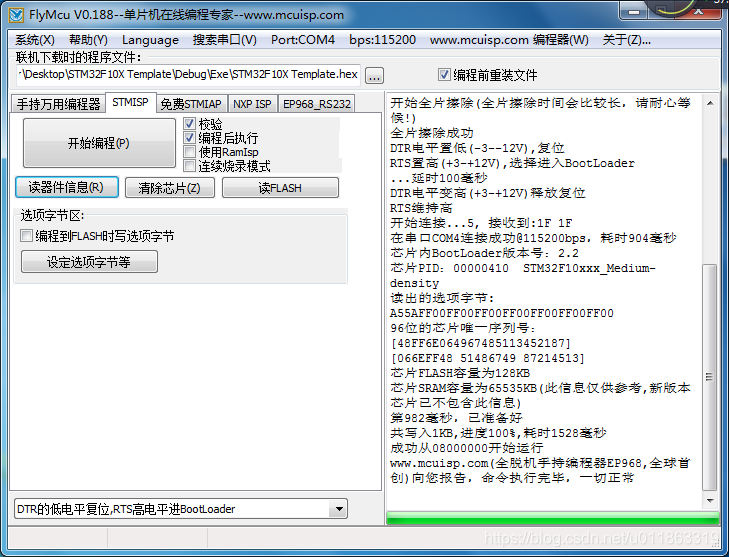729x557 pixels.
Task: Click log line 共写入1KB,进度100%
Action: tap(498, 433)
